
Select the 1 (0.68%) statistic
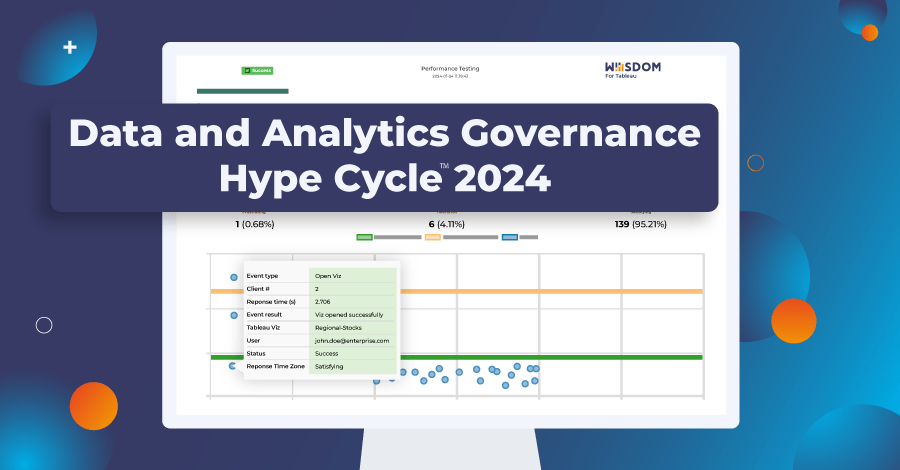pyautogui.click(x=255, y=224)
